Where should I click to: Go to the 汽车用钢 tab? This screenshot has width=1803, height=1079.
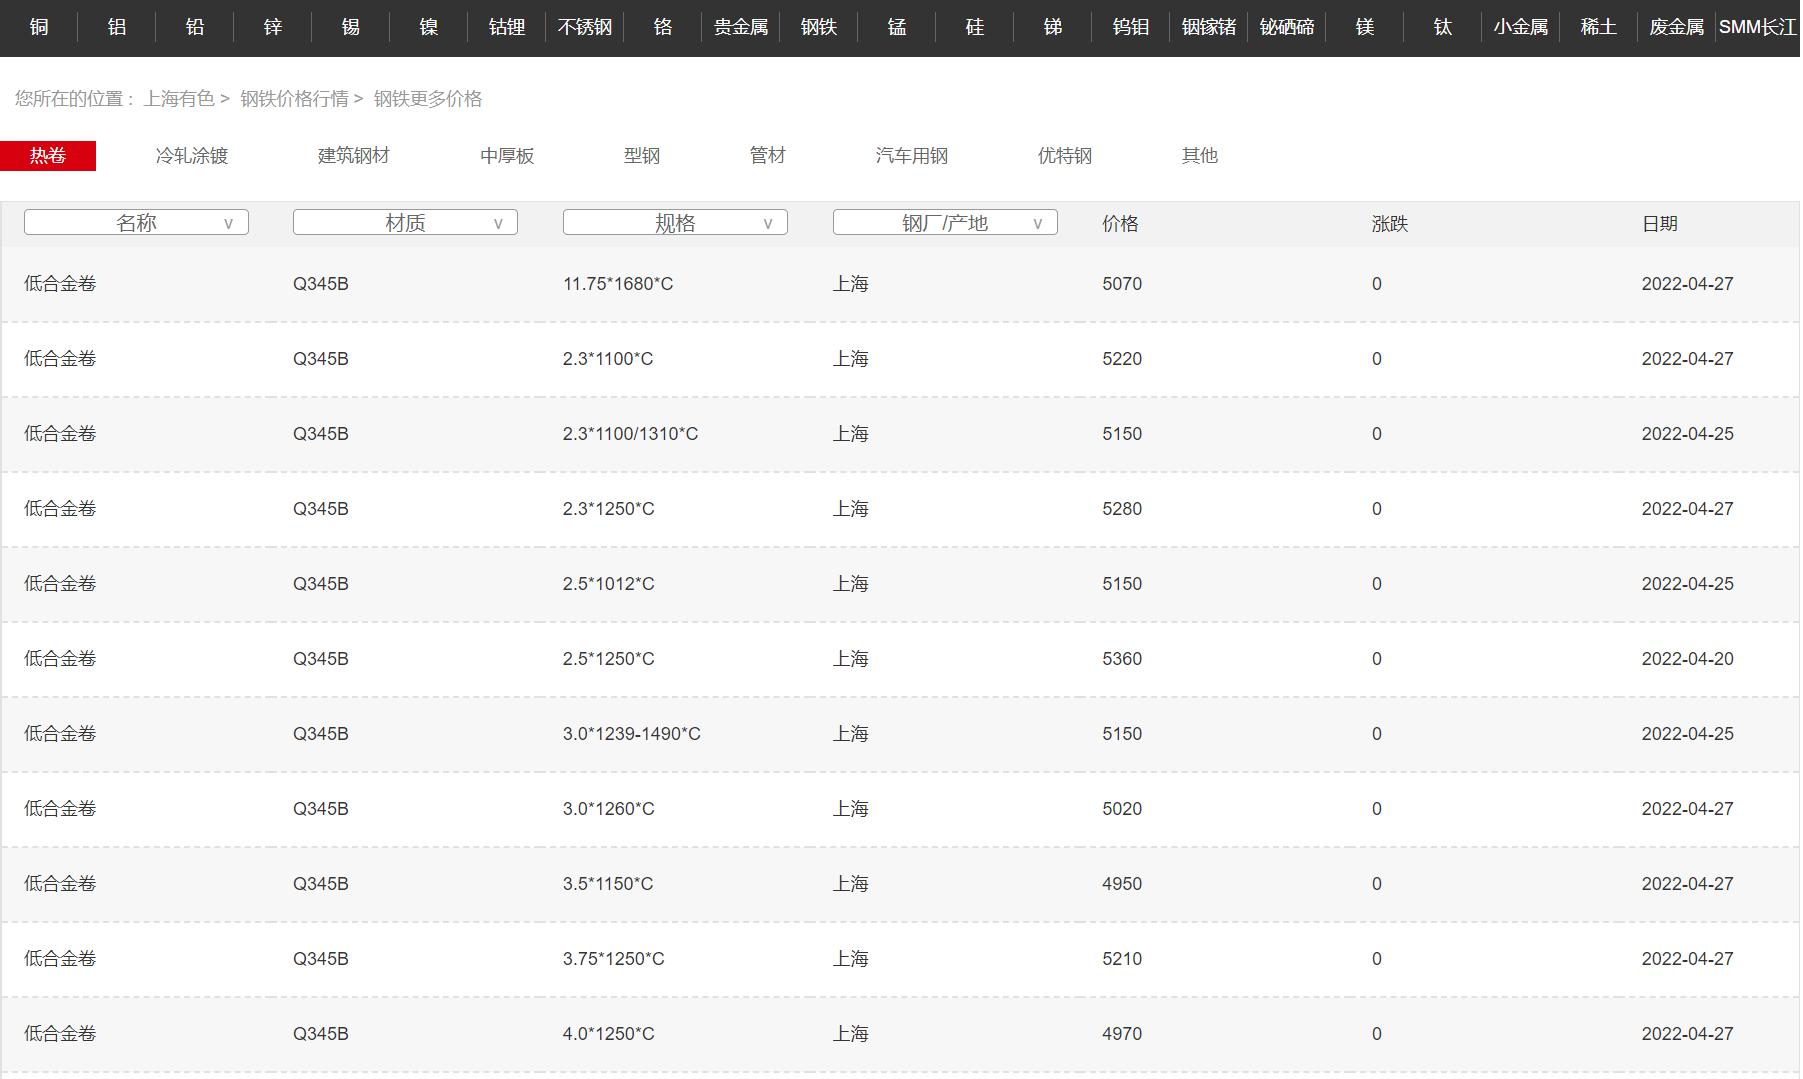pos(911,156)
